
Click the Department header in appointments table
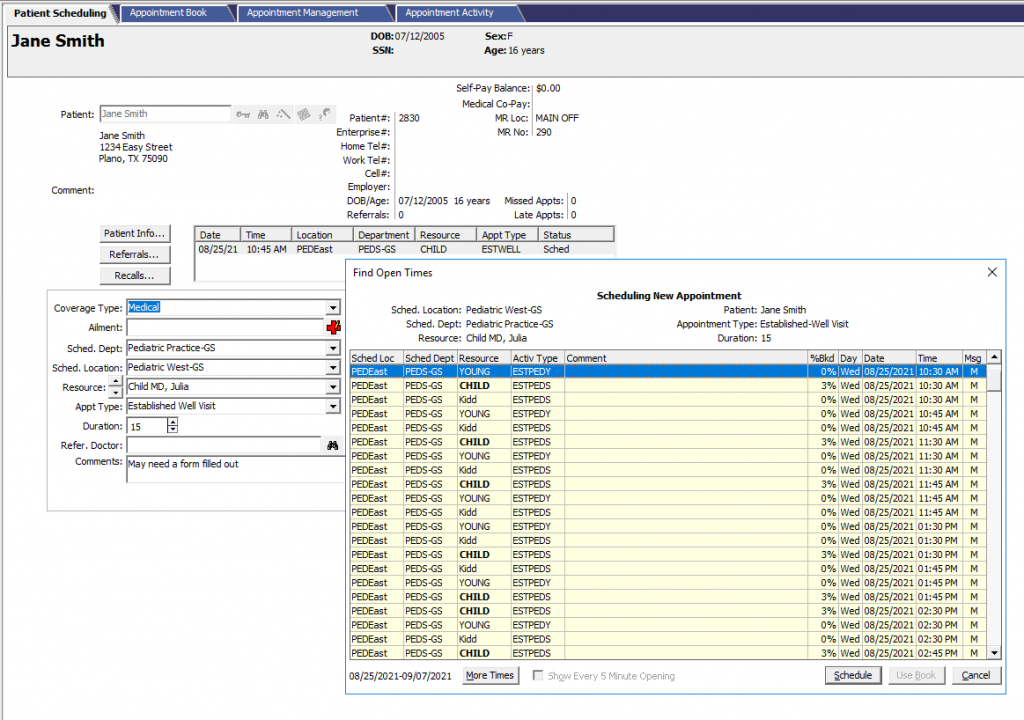[384, 235]
